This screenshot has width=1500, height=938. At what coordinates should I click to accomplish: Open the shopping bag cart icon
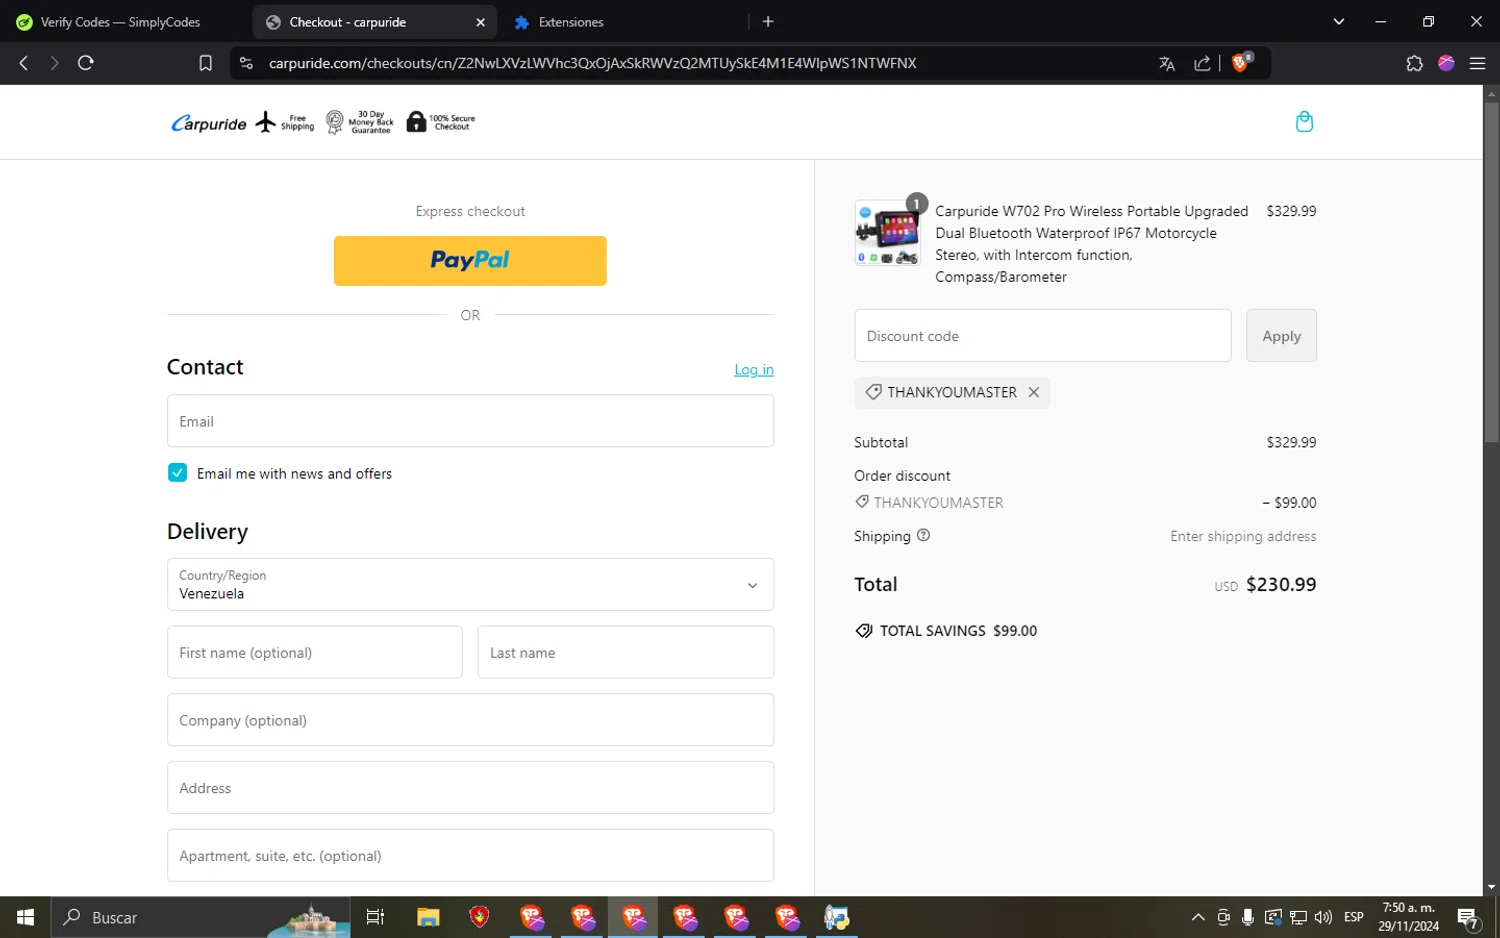(x=1304, y=122)
